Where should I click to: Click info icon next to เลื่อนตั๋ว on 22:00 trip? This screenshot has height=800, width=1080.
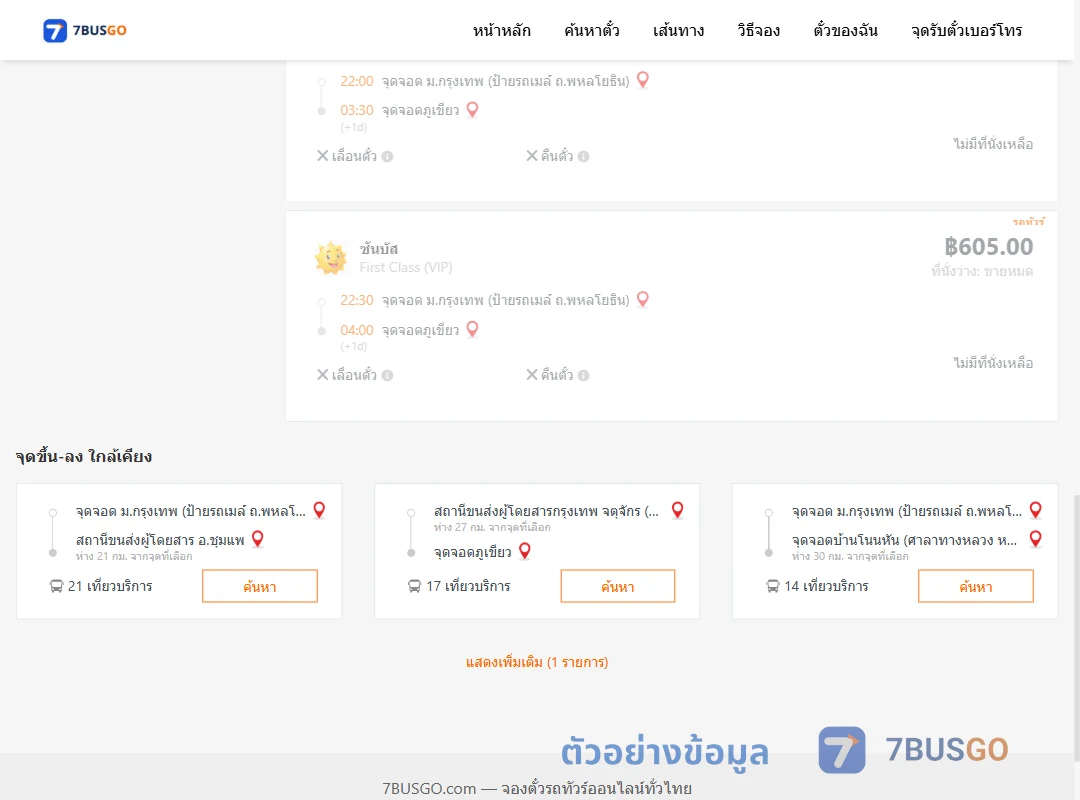pos(388,156)
